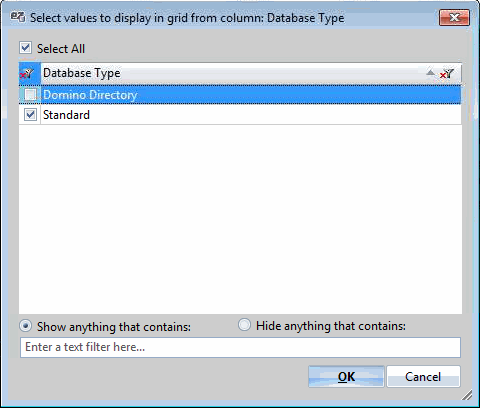Select Show anything that contains radio button
The height and width of the screenshot is (408, 480).
(x=26, y=326)
